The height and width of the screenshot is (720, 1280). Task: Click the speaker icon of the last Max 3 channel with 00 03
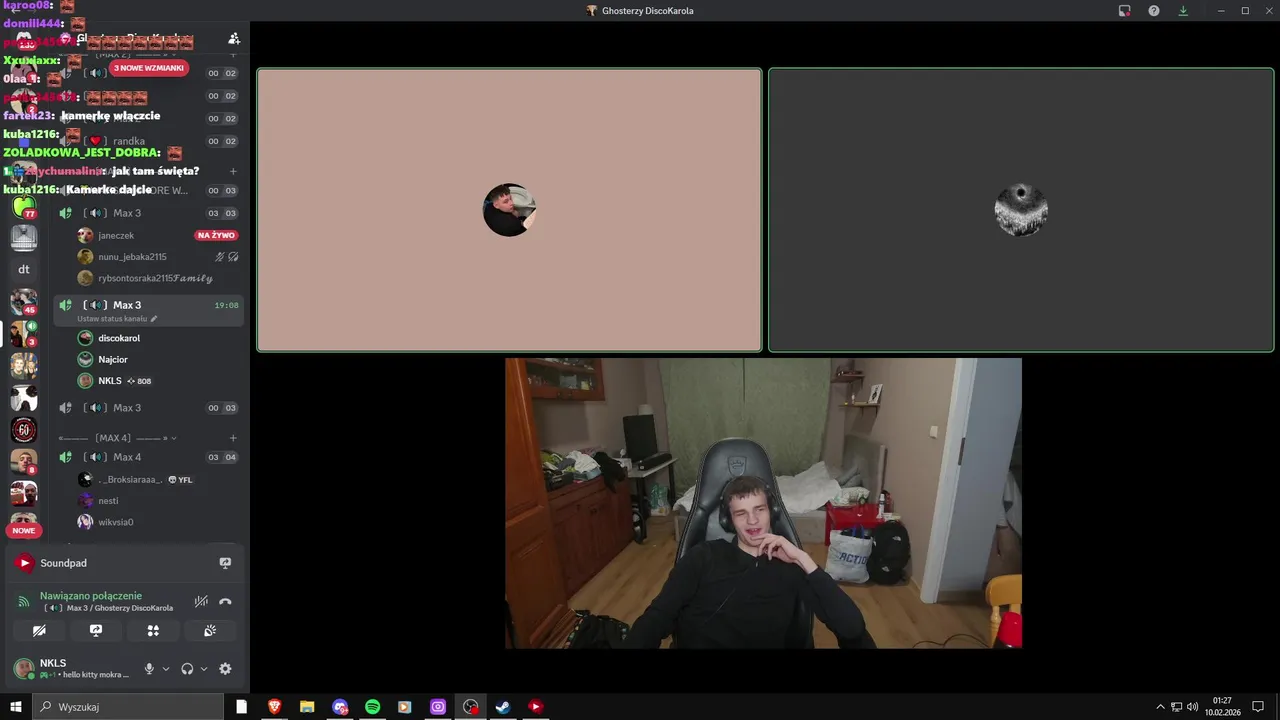tap(65, 408)
